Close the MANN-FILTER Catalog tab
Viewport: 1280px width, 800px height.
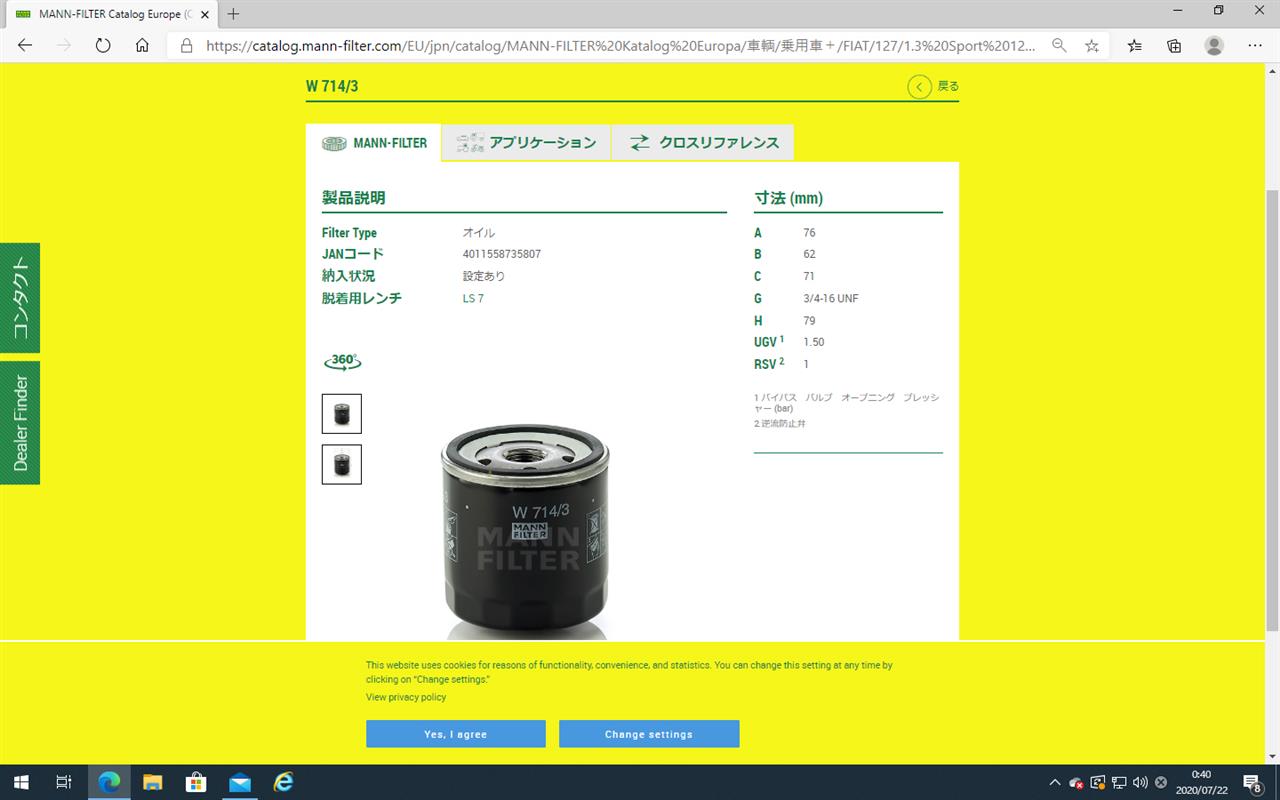click(205, 14)
